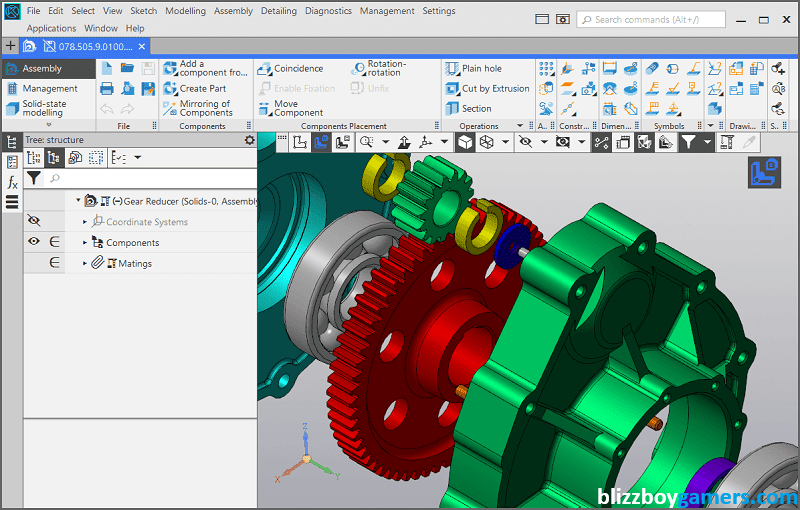Viewport: 800px width, 510px height.
Task: Show hidden Coordinate Systems via eye icon
Action: pos(34,221)
